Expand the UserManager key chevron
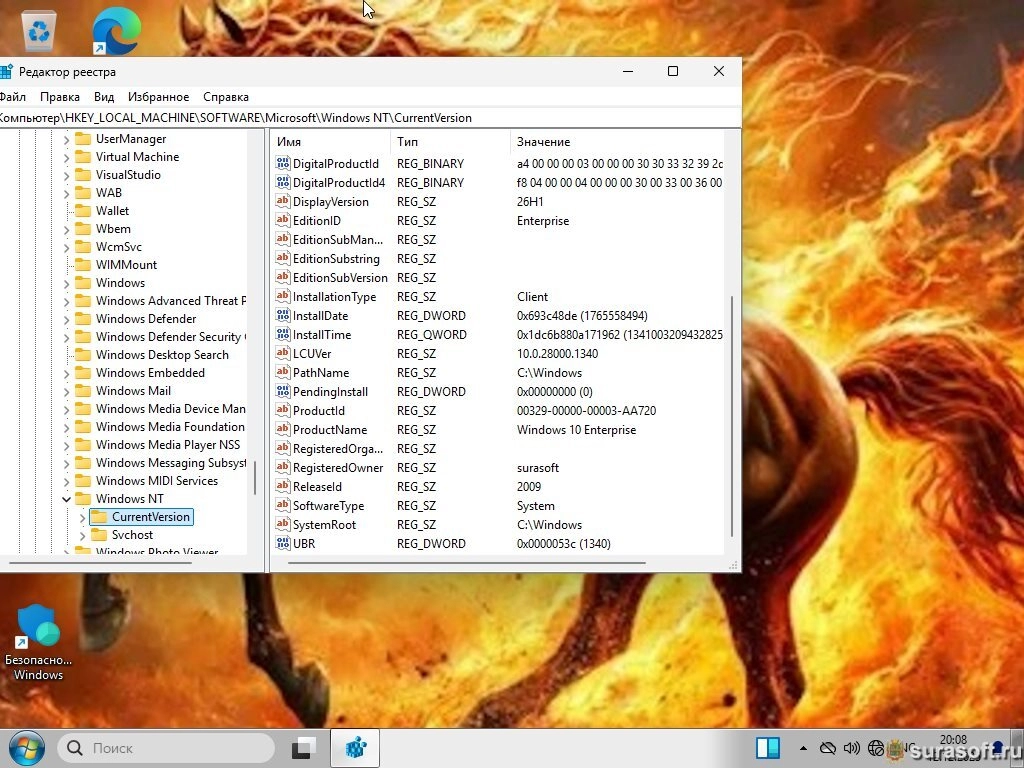Screen dimensions: 1024x768 click(x=66, y=139)
